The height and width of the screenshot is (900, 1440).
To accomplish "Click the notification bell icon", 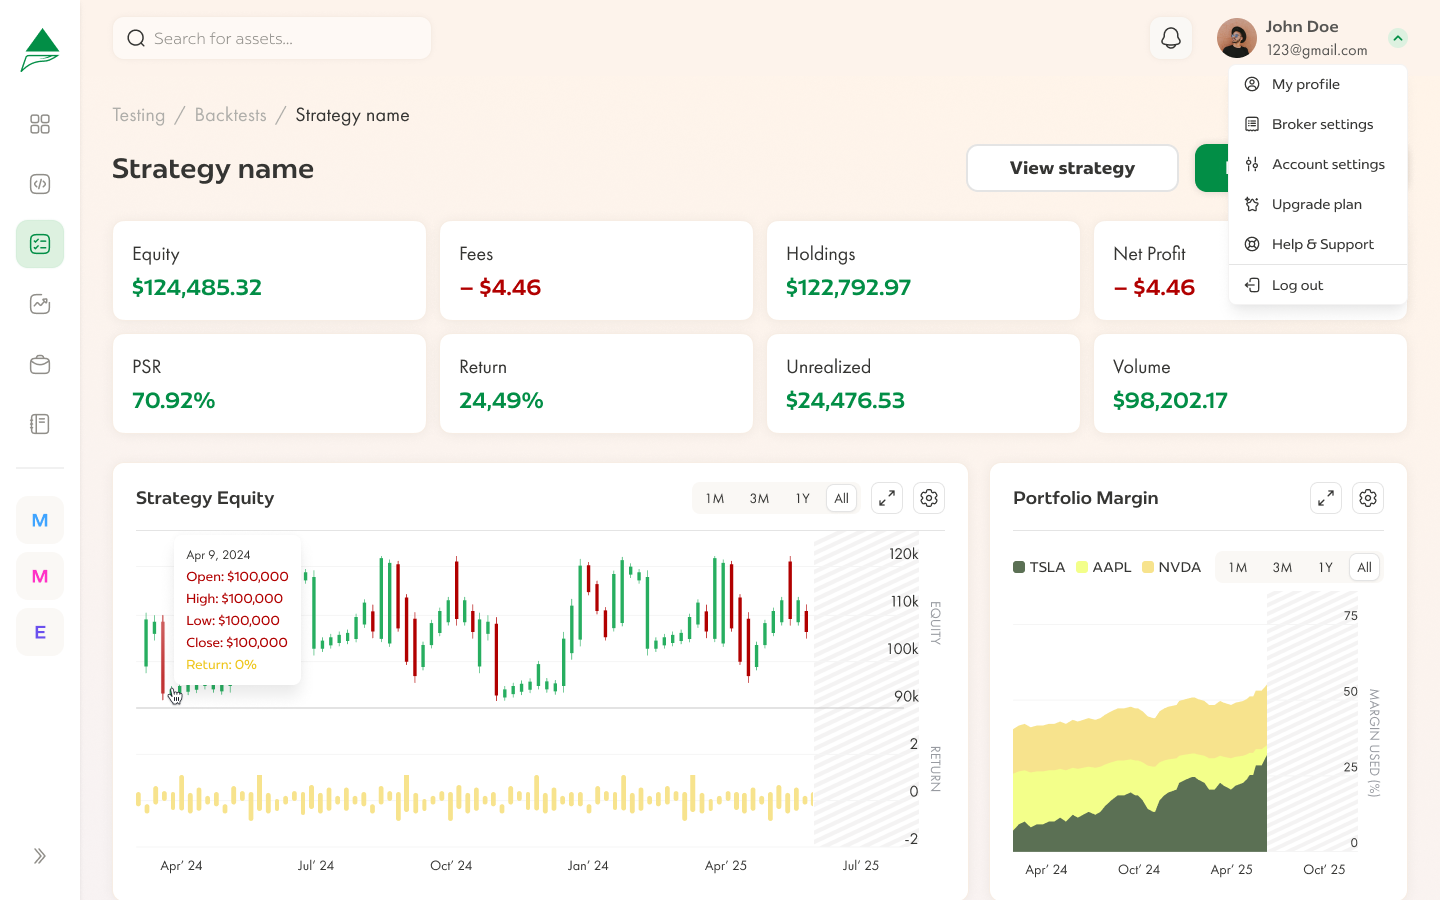I will pyautogui.click(x=1170, y=39).
